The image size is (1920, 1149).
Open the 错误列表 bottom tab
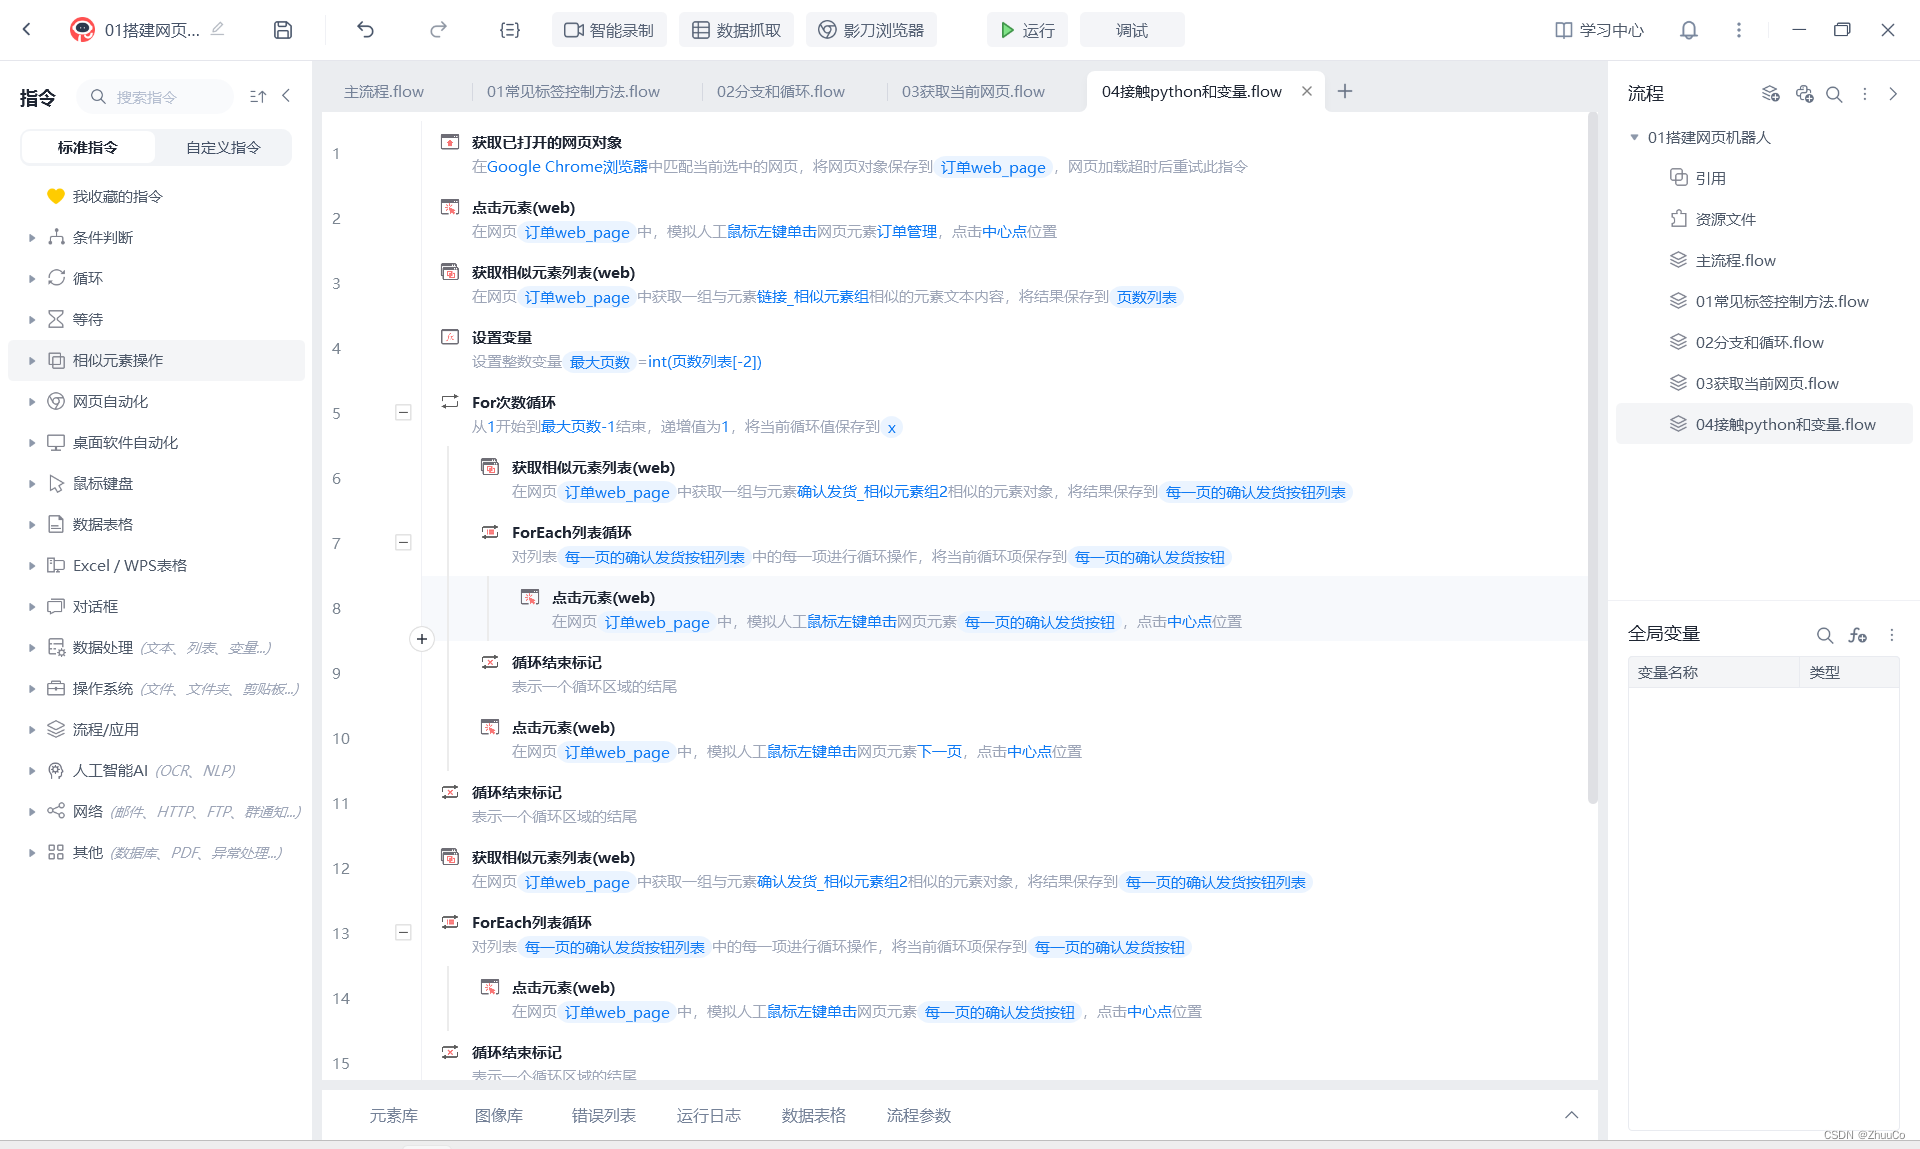tap(603, 1115)
